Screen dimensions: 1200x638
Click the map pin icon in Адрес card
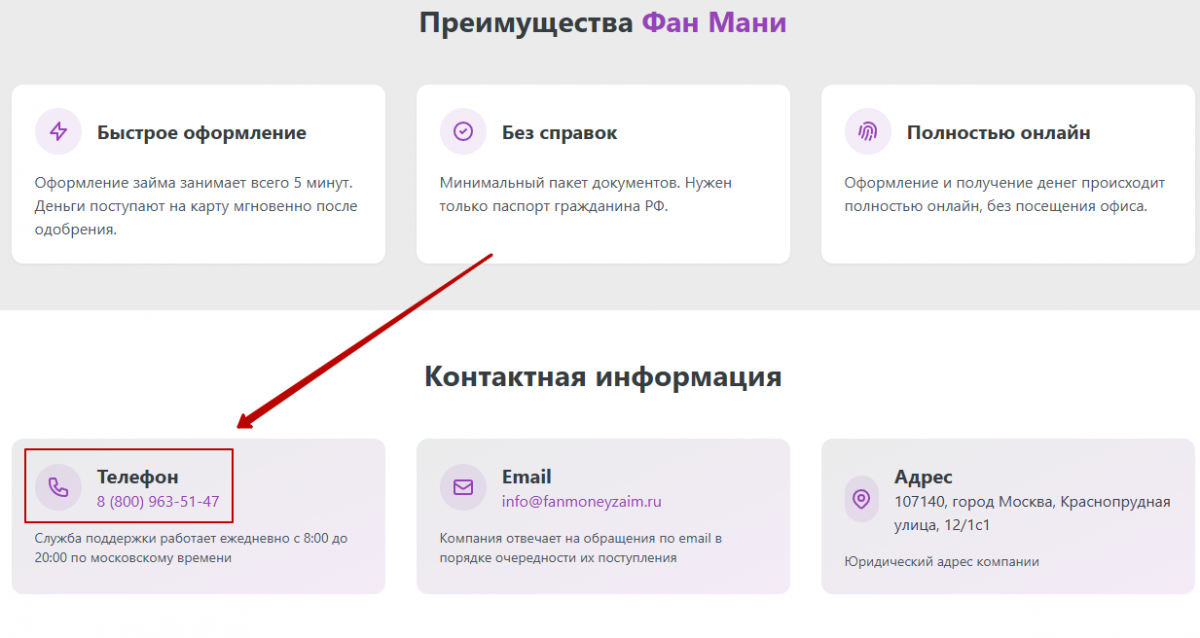click(861, 498)
